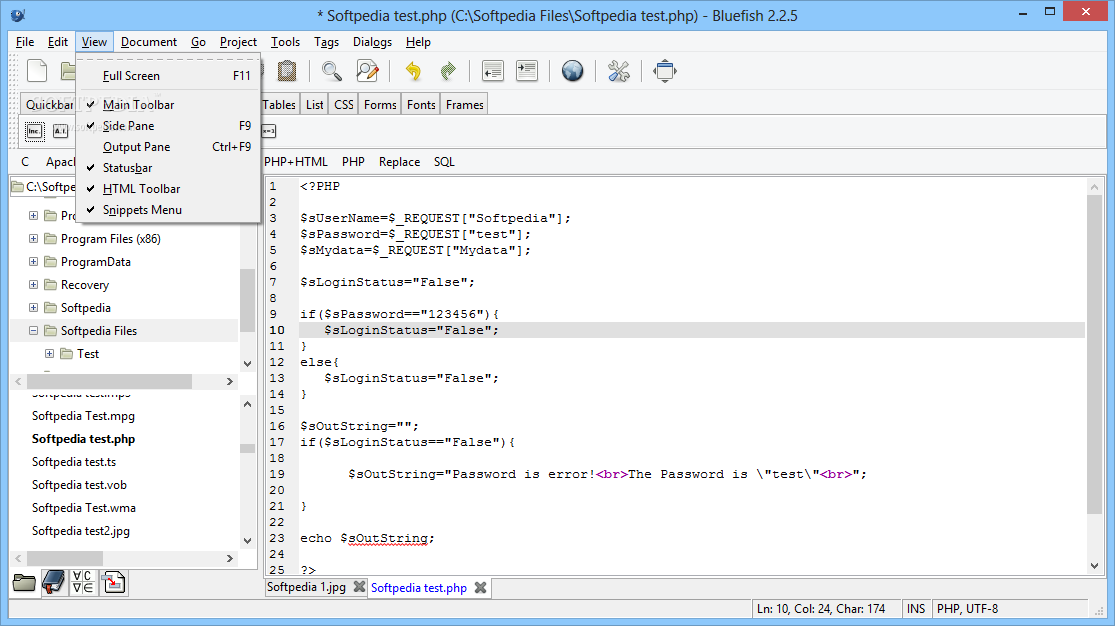
Task: Select Full Screen in View menu
Action: pos(168,76)
